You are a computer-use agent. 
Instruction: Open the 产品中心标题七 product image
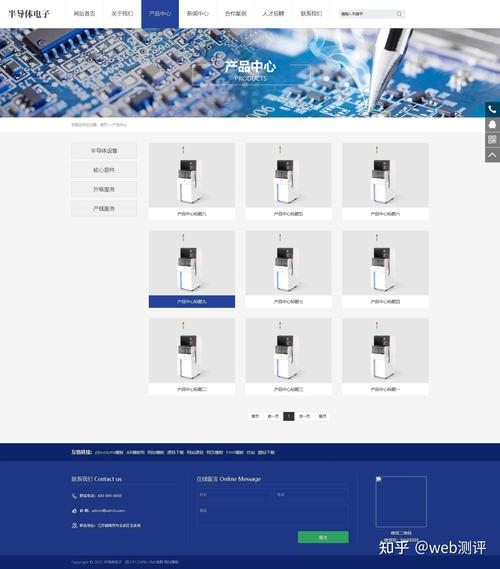[288, 263]
